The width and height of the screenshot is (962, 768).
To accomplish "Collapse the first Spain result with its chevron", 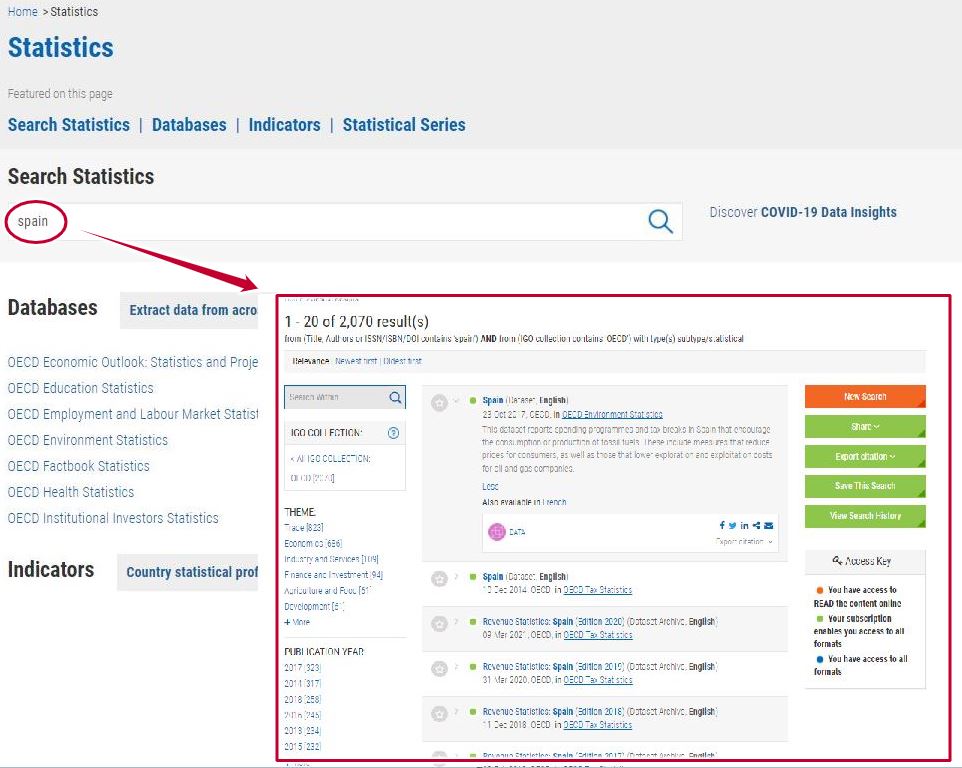I will click(456, 401).
